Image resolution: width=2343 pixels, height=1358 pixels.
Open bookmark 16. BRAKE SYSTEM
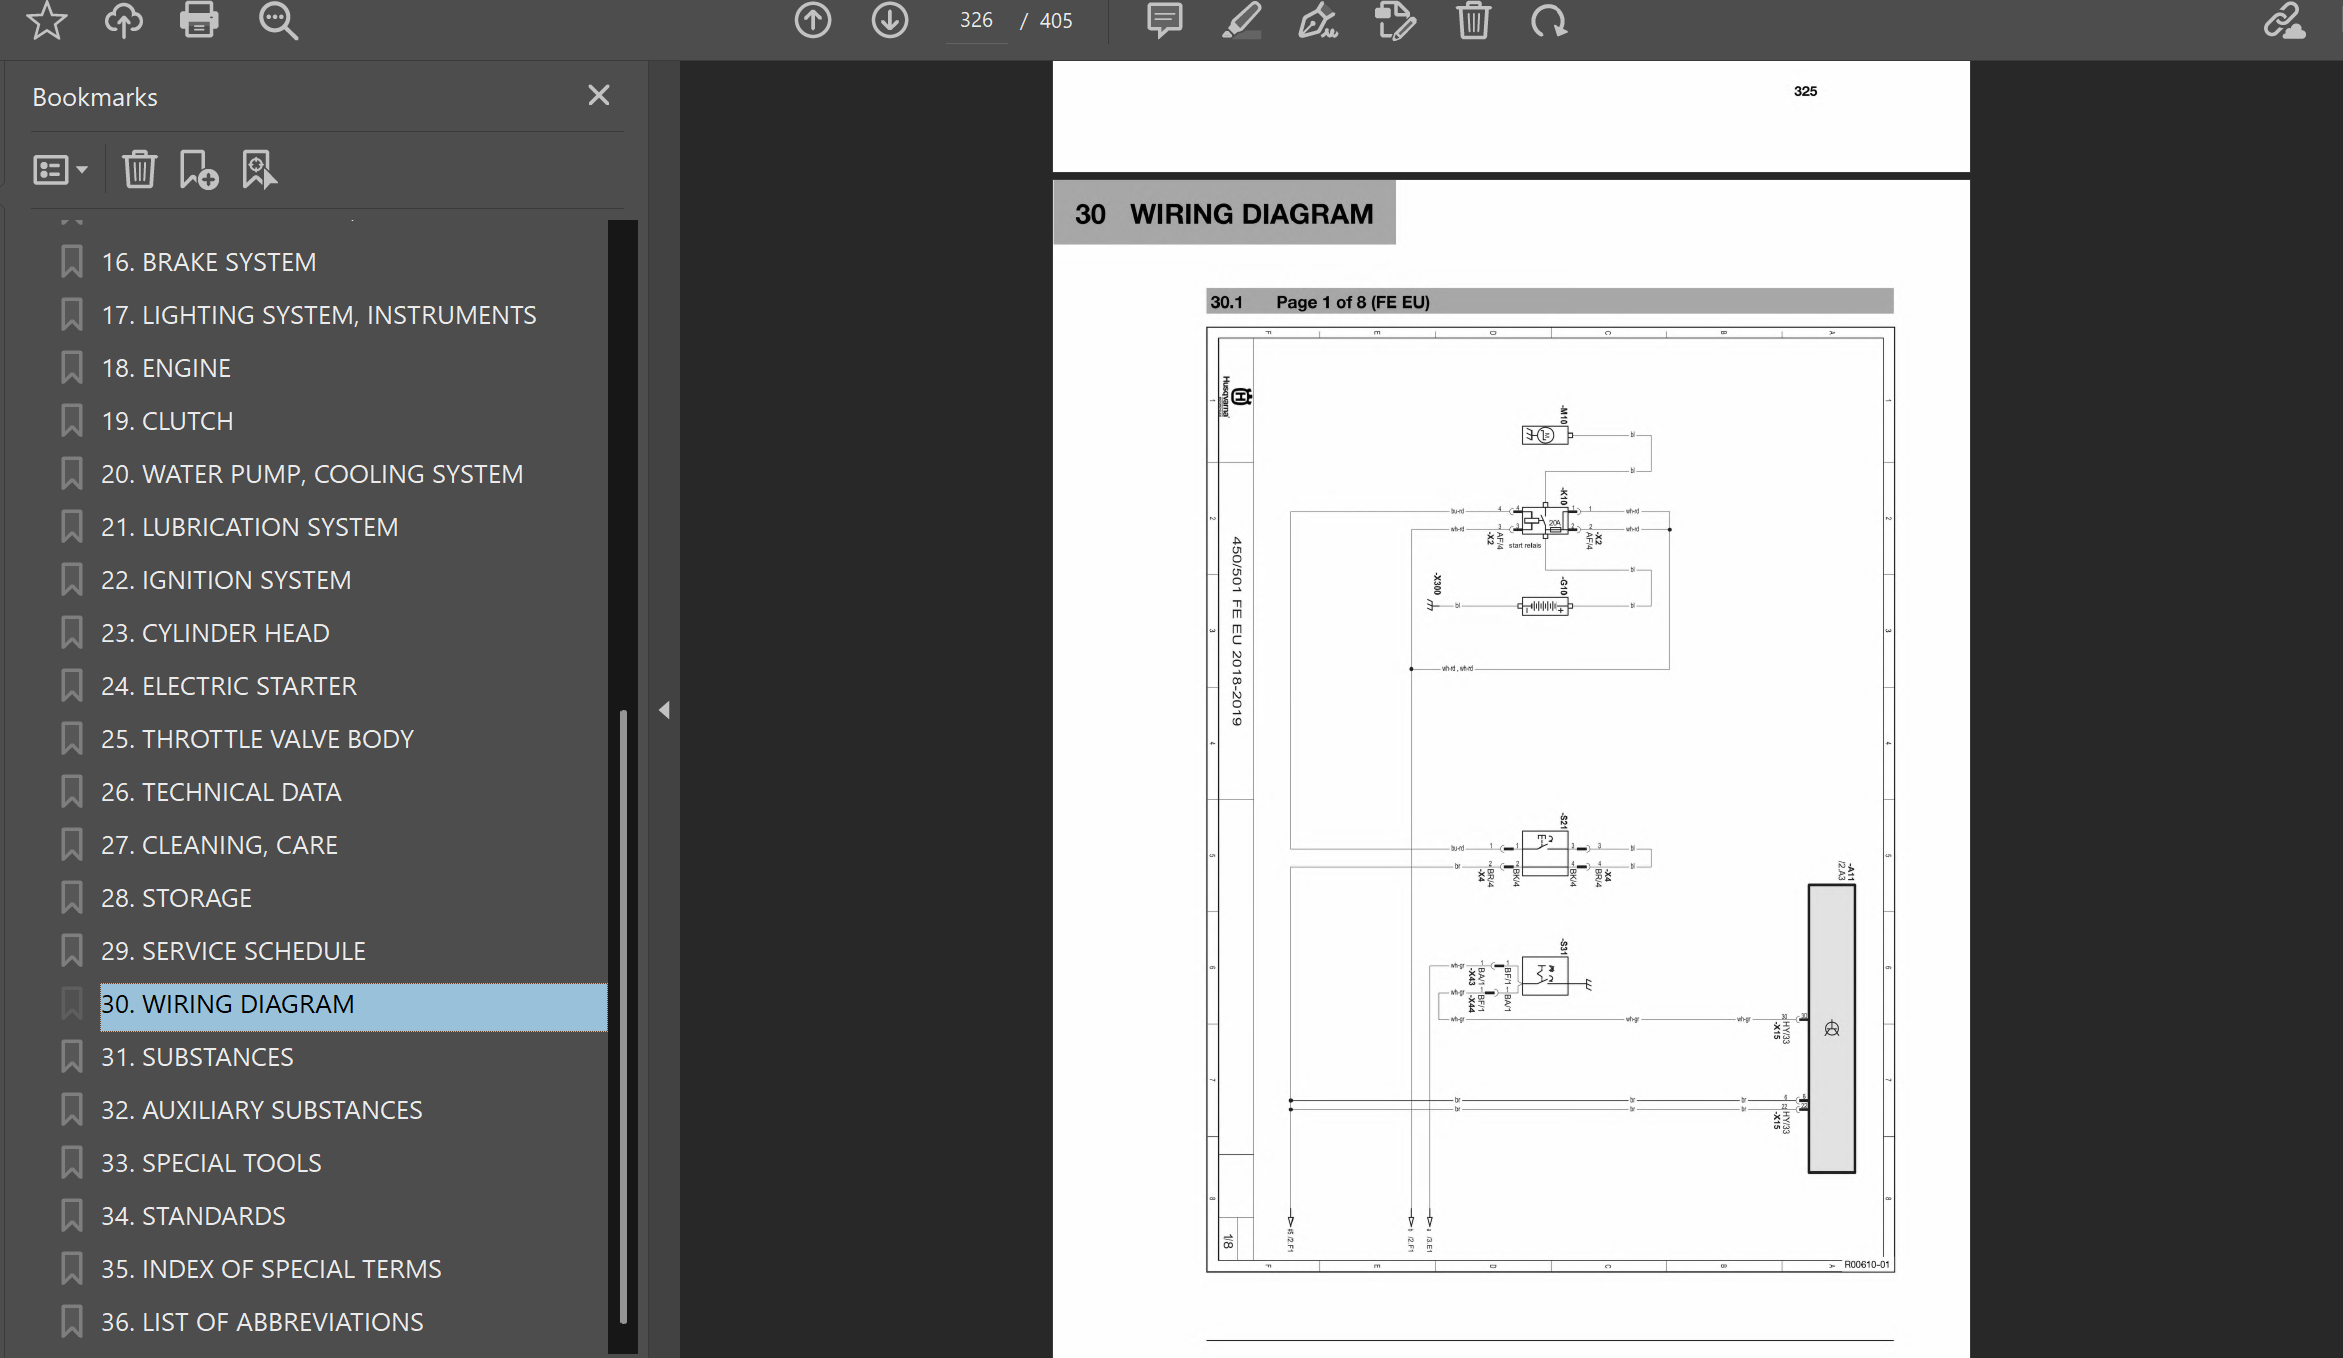point(208,262)
